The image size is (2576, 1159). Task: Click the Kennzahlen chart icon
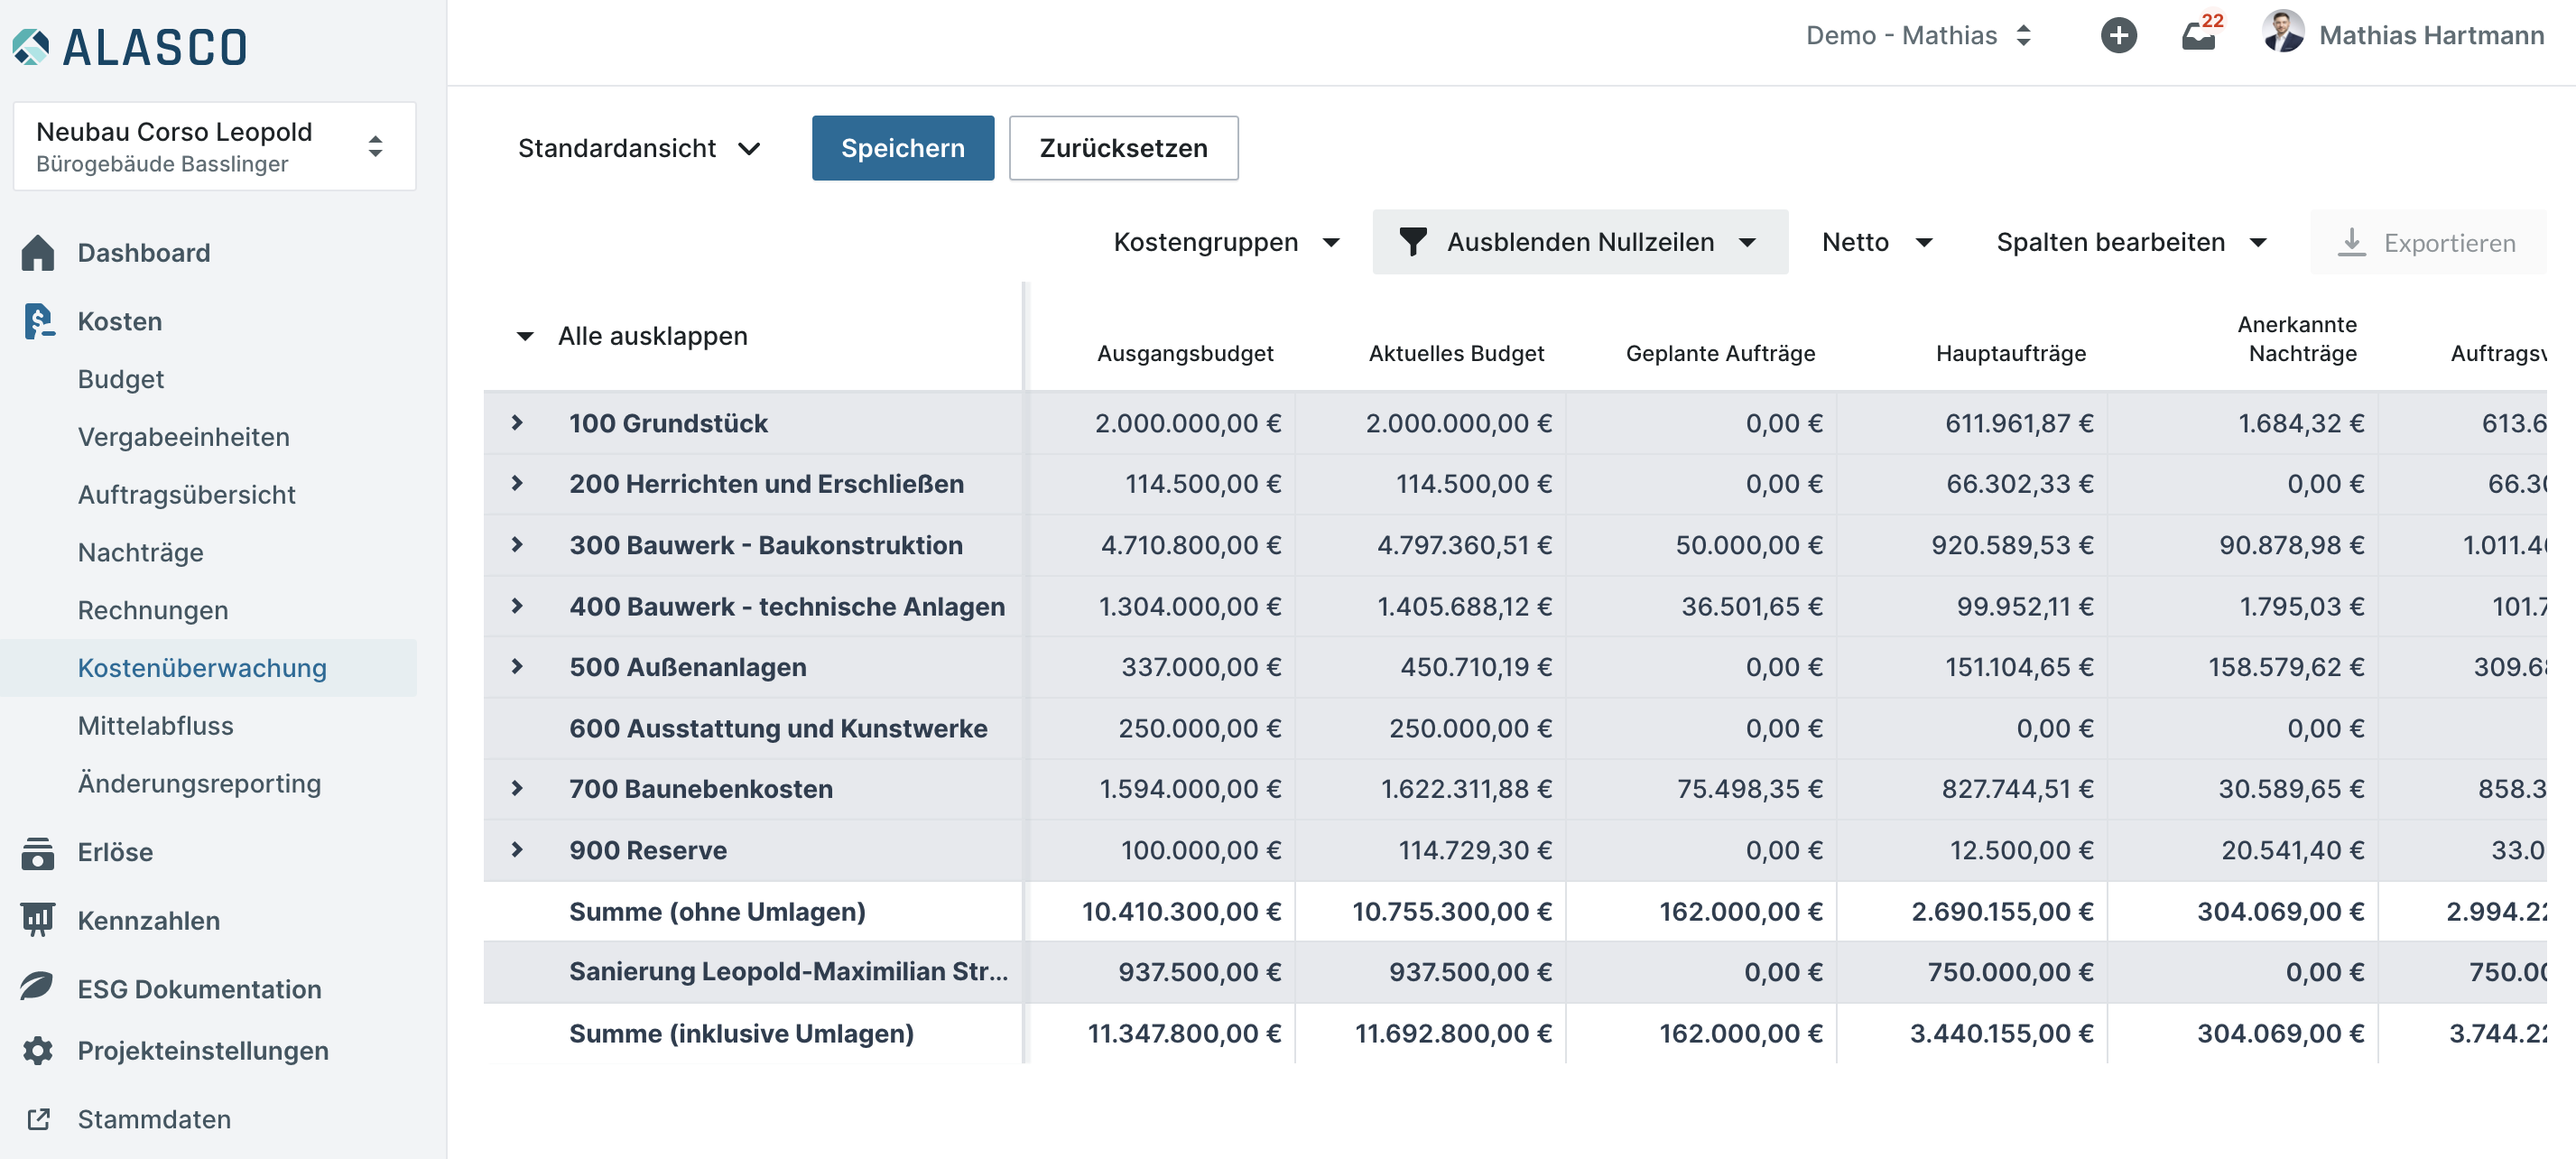click(38, 920)
